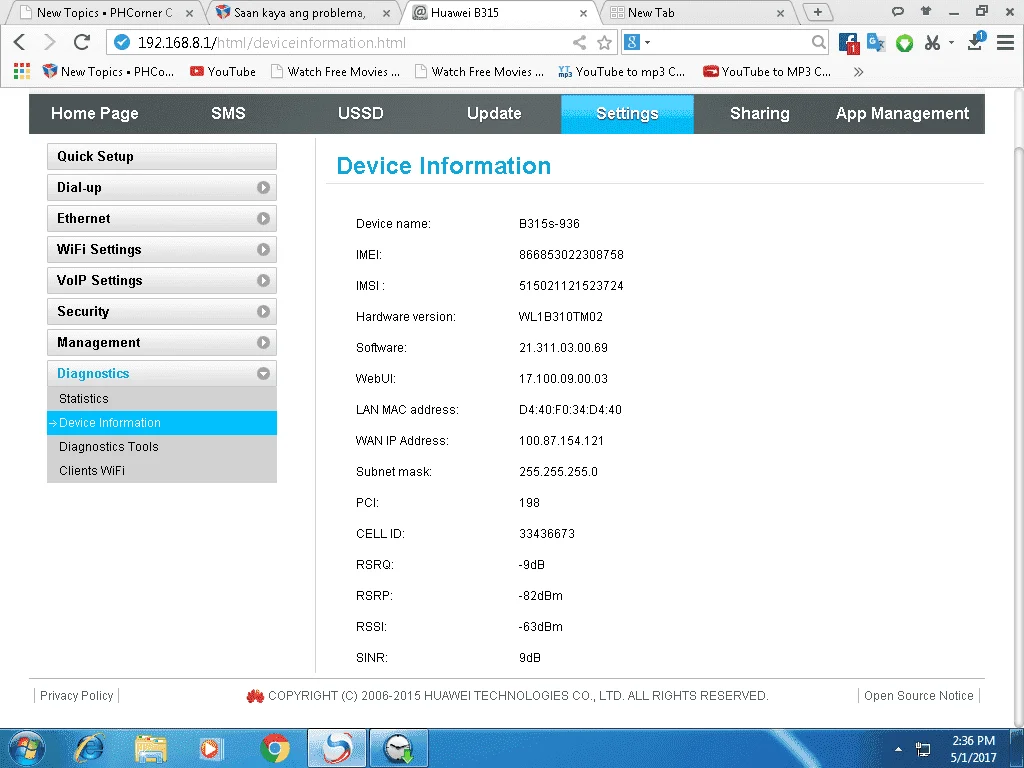Viewport: 1024px width, 768px height.
Task: Open the download manager clock taskbar icon
Action: point(399,748)
